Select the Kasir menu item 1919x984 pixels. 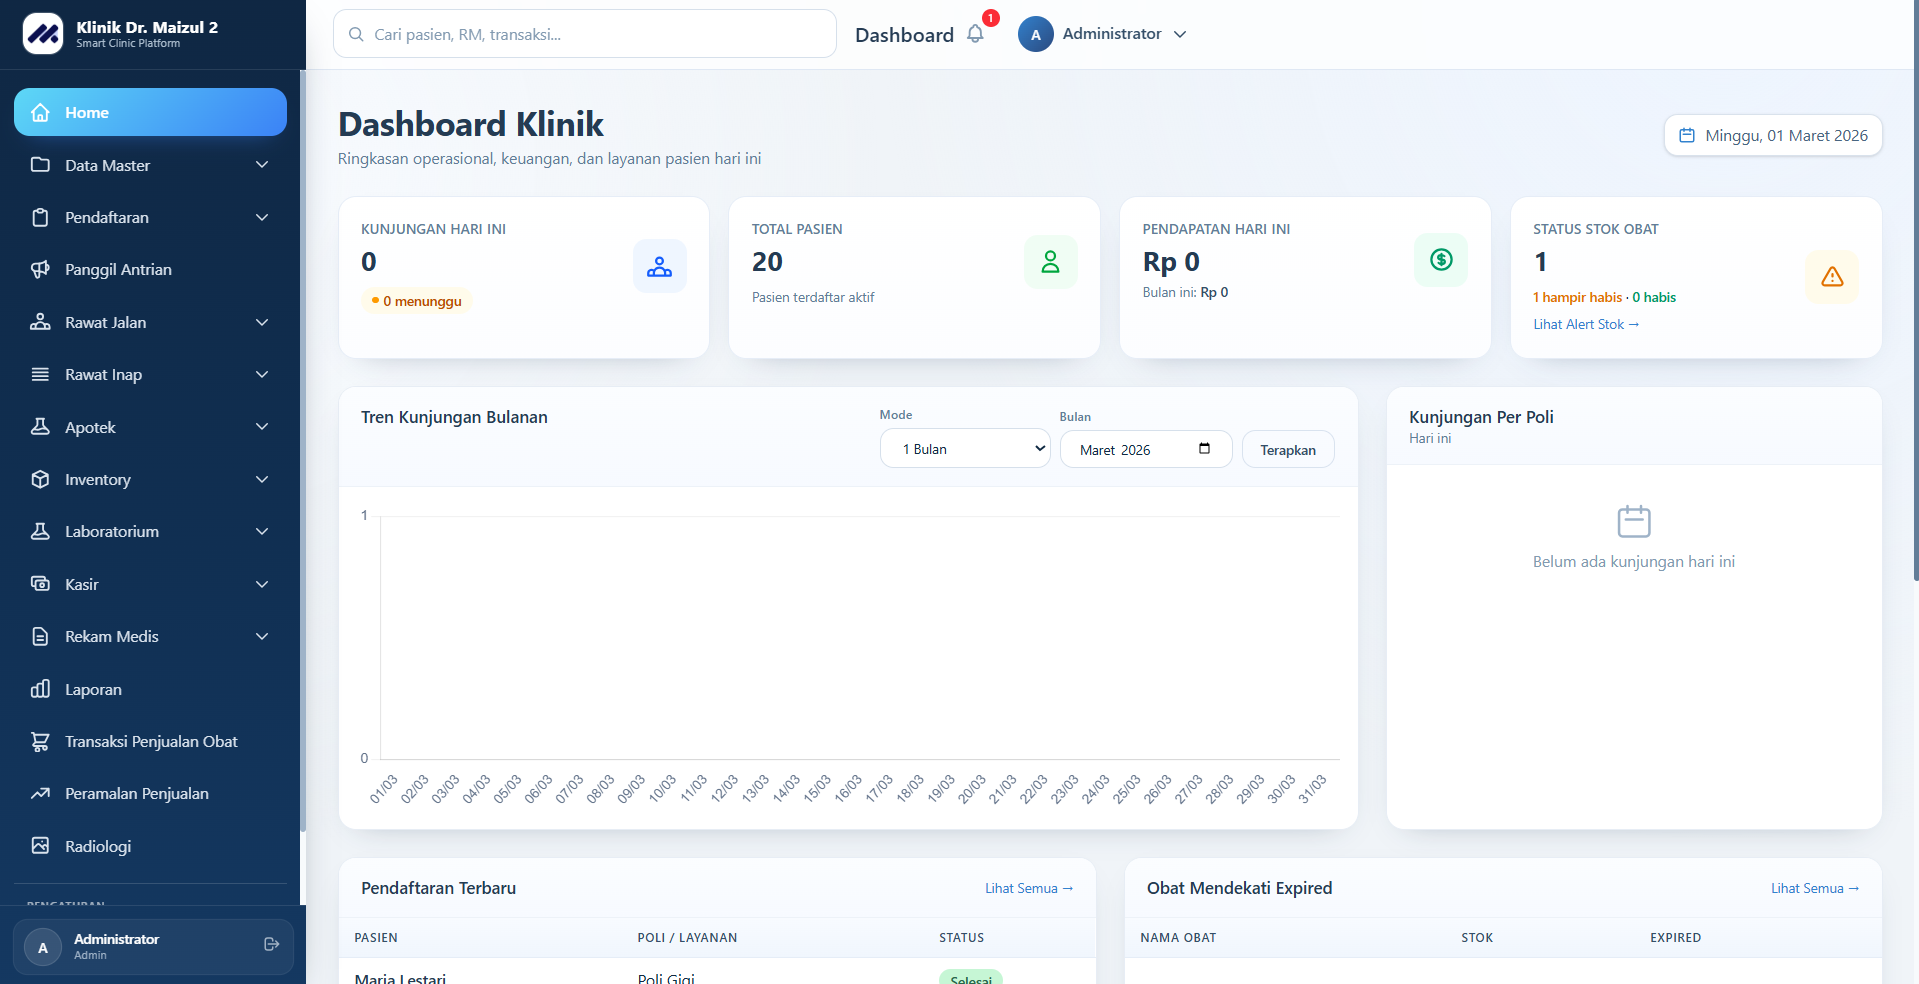click(x=150, y=584)
